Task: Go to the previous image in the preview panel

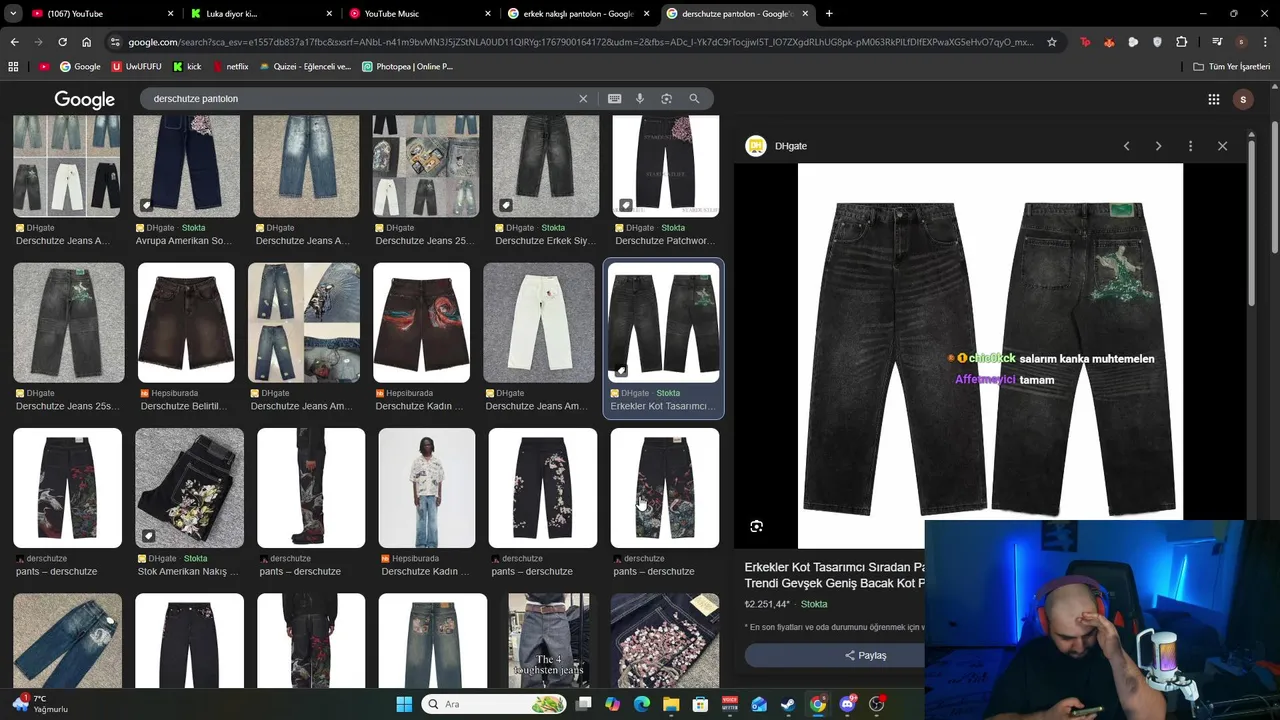Action: click(1126, 146)
